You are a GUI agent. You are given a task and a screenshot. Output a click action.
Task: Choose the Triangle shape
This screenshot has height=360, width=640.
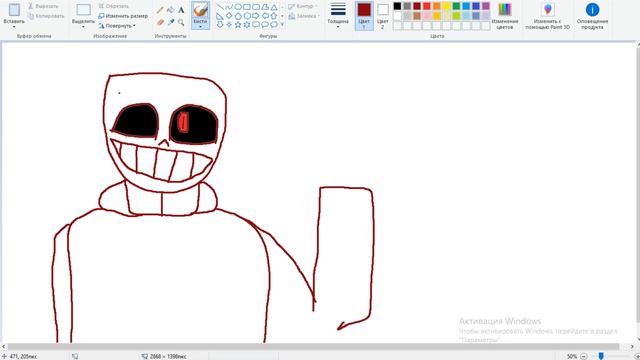click(274, 7)
